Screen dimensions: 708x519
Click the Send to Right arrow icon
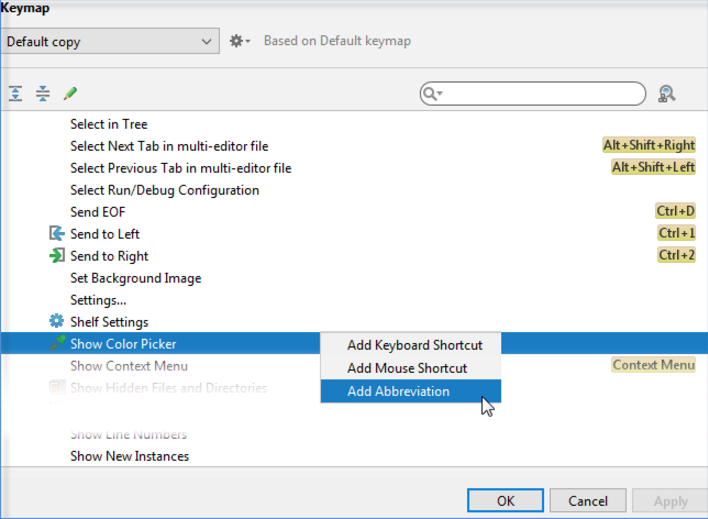pos(56,256)
